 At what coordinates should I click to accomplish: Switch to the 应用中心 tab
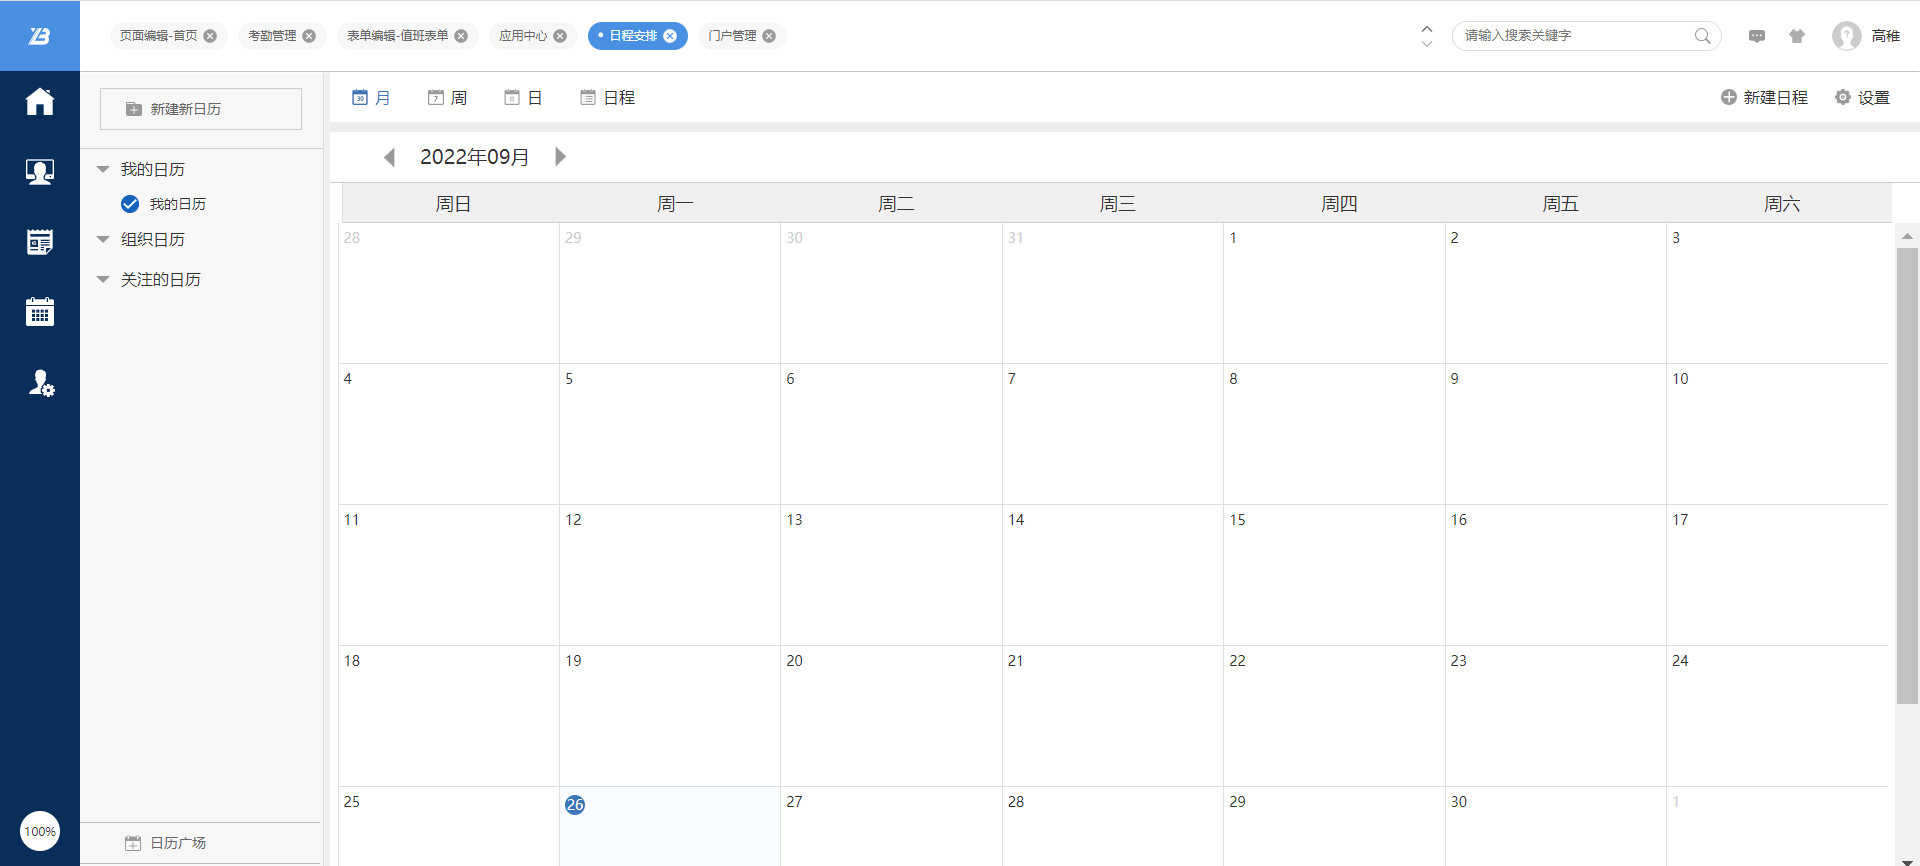coord(523,36)
